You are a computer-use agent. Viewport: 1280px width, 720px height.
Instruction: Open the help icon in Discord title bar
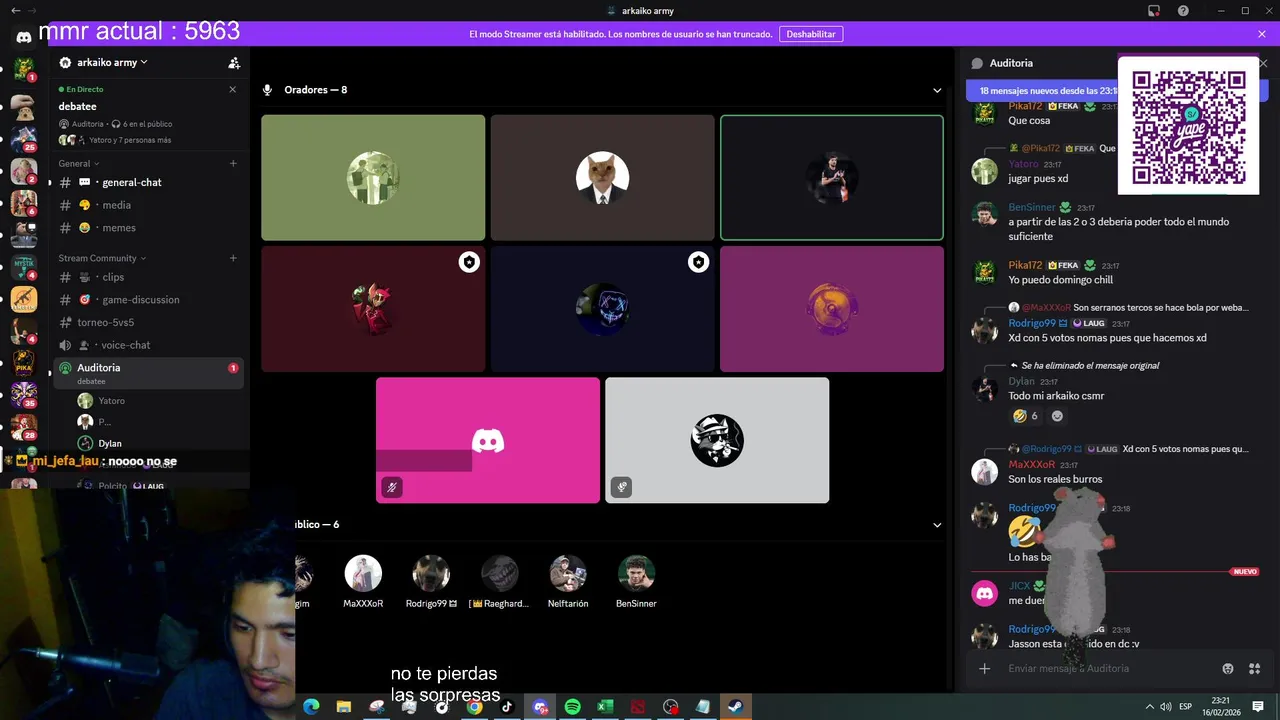1183,11
